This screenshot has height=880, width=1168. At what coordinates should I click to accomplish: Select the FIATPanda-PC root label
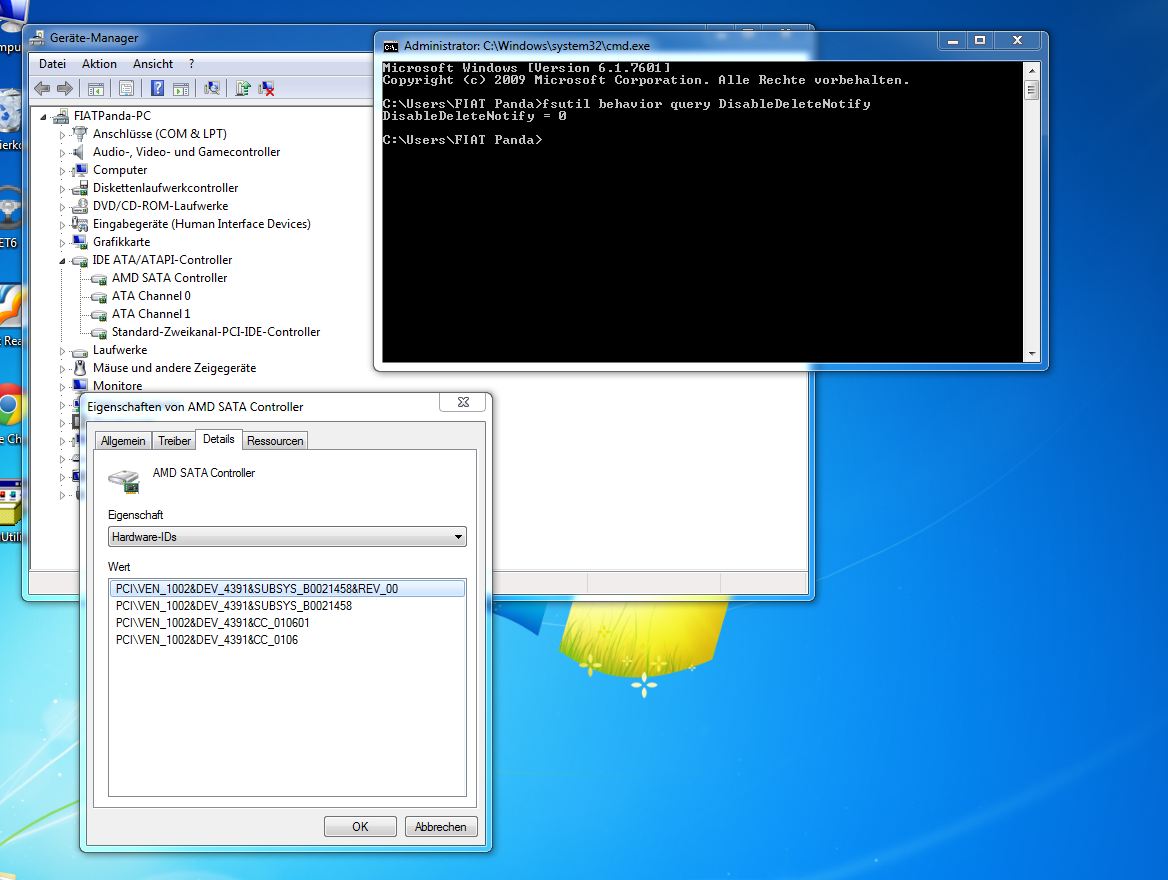pyautogui.click(x=112, y=115)
